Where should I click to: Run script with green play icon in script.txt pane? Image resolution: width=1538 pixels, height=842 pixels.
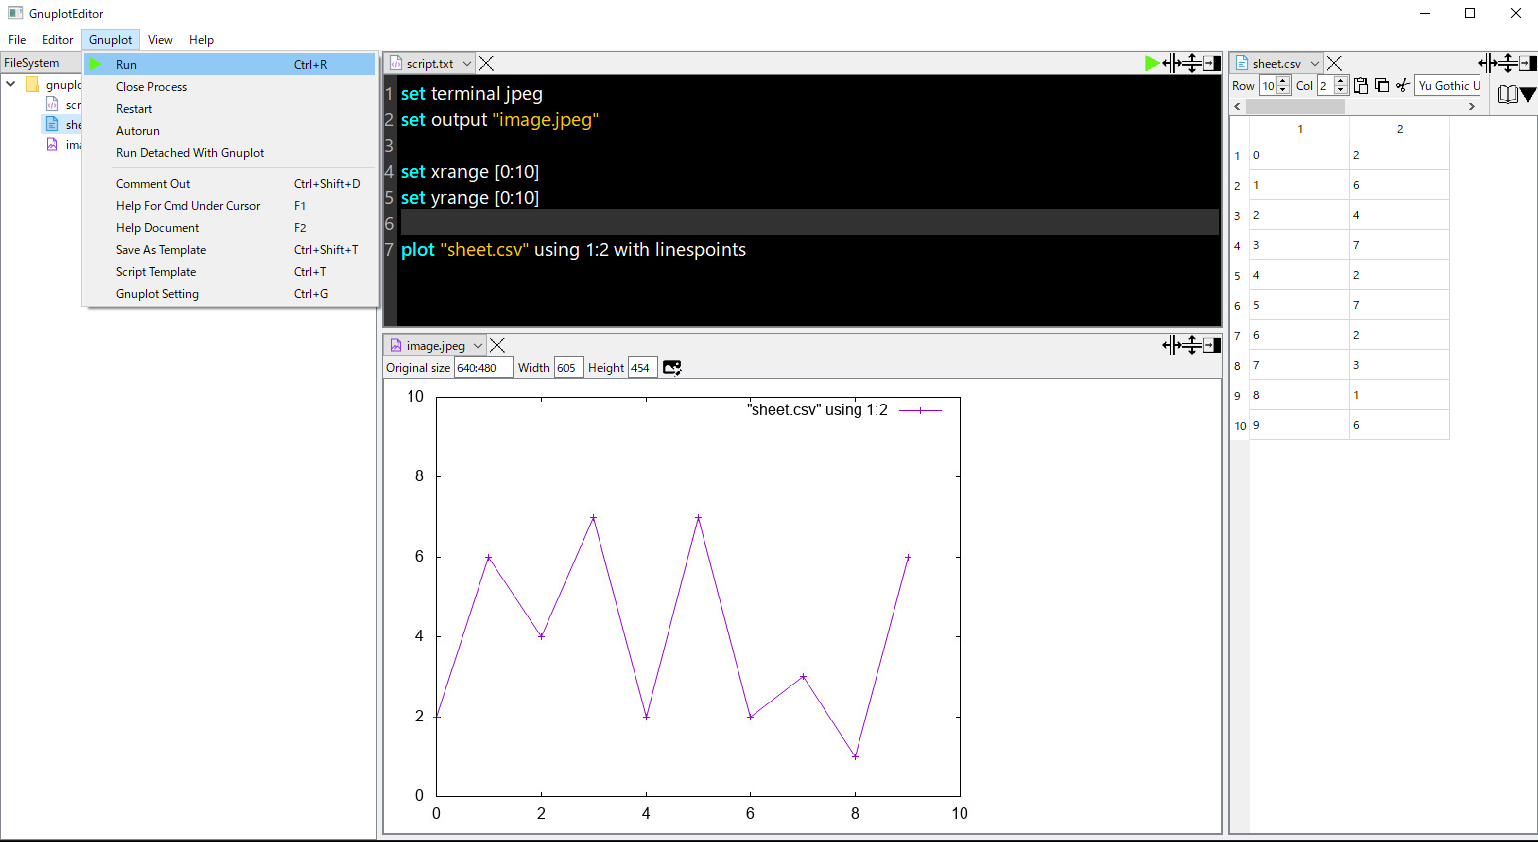[1152, 63]
